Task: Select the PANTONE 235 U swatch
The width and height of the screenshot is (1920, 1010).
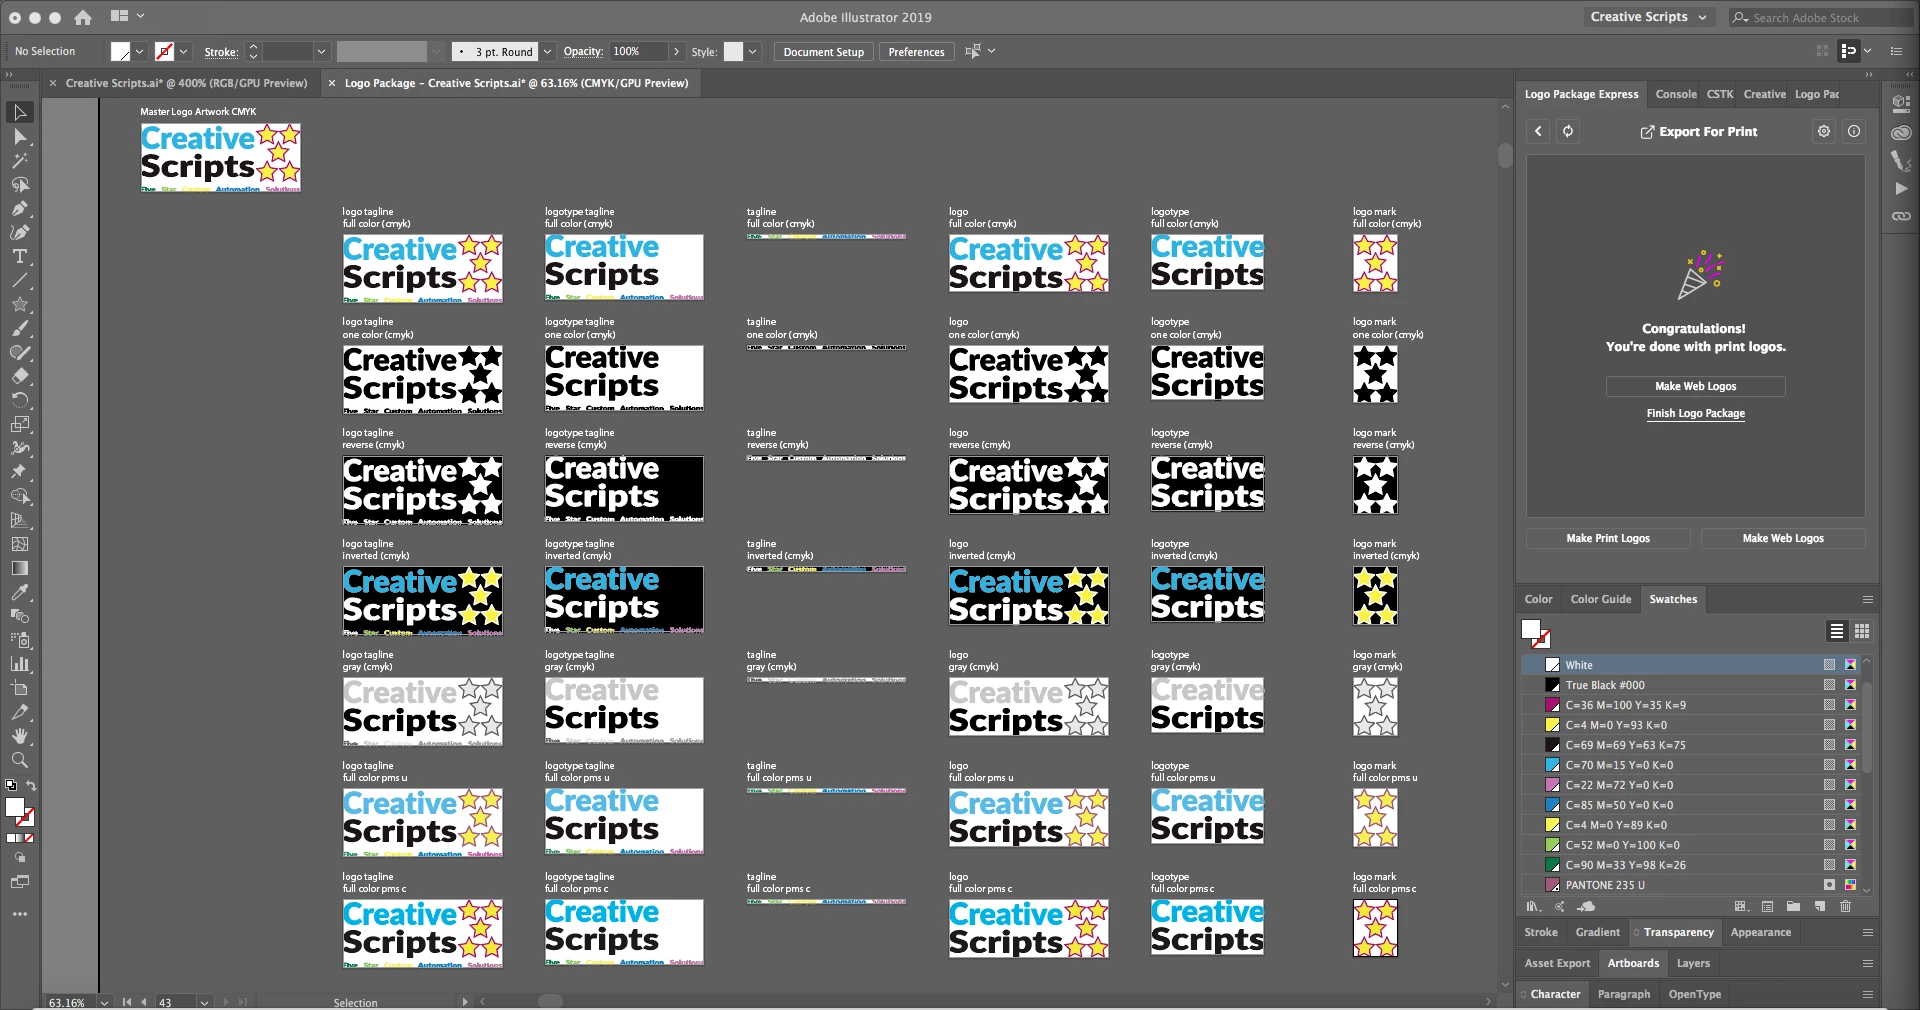Action: click(1690, 885)
